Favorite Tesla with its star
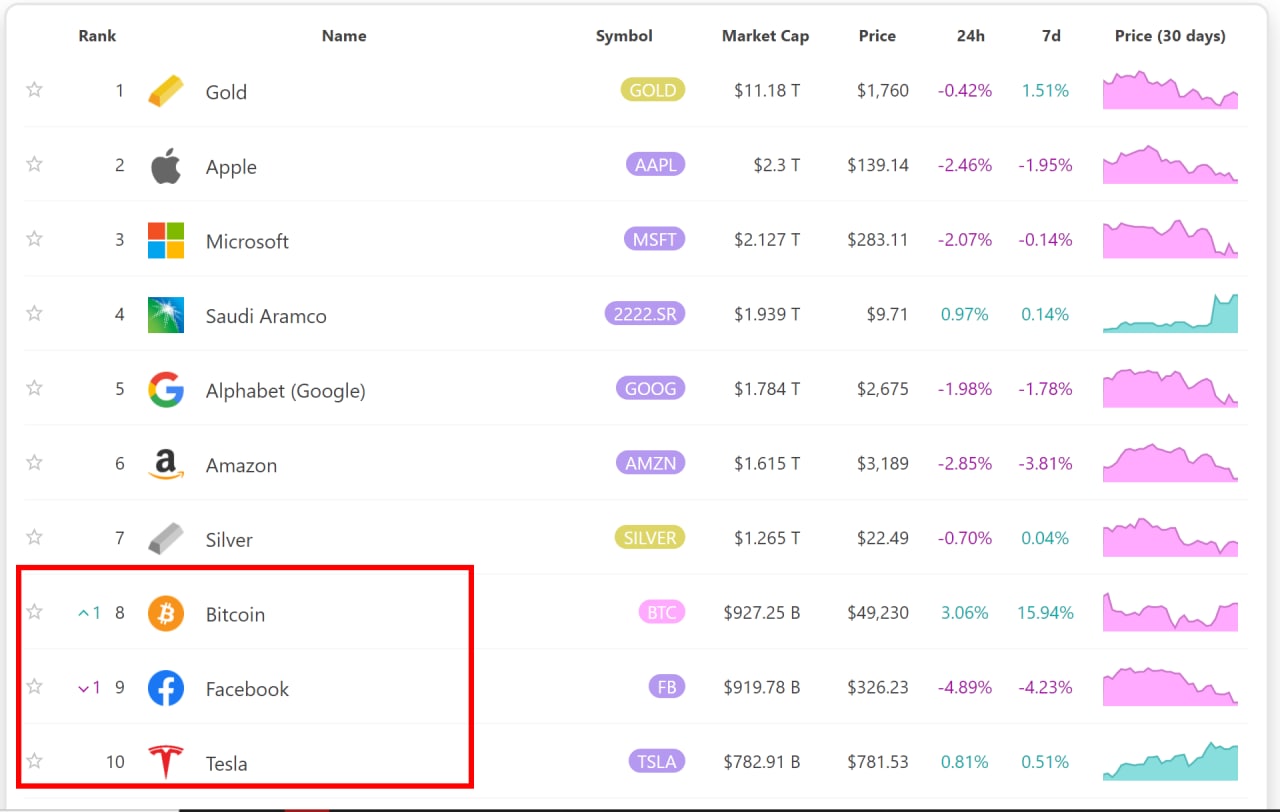The height and width of the screenshot is (812, 1280). [x=35, y=761]
